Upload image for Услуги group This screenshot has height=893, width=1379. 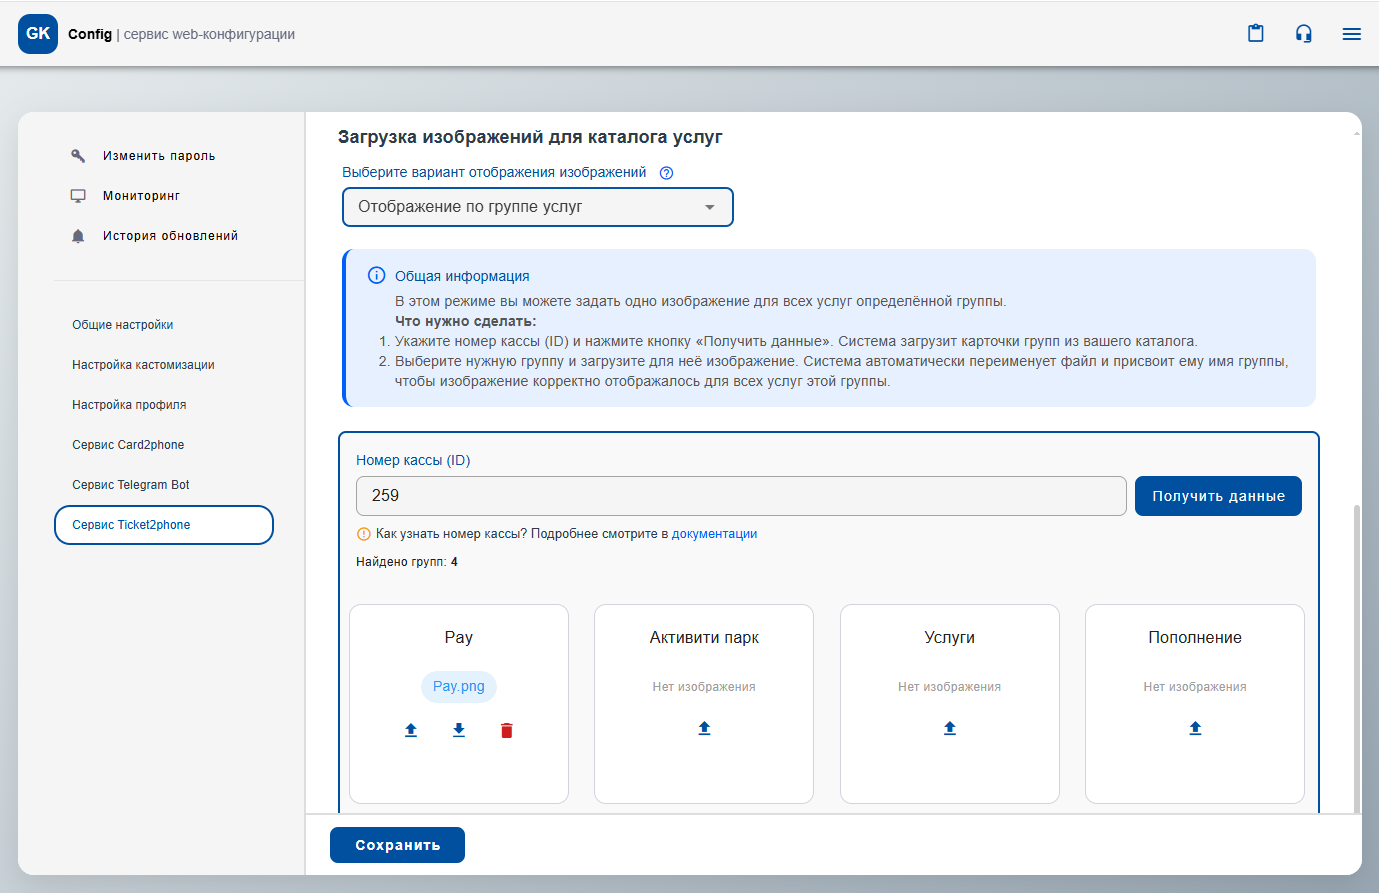coord(950,728)
